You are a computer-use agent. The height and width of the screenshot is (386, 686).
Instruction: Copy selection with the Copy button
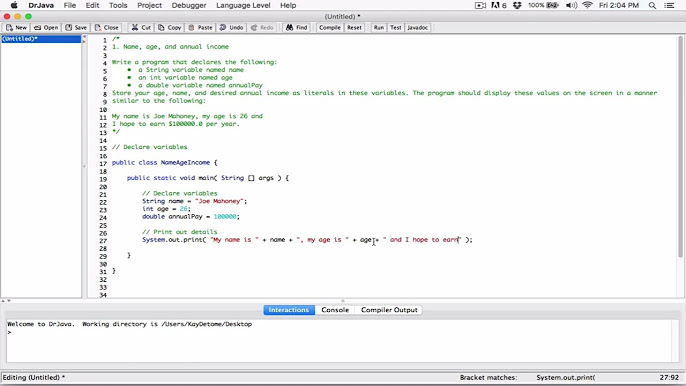169,28
